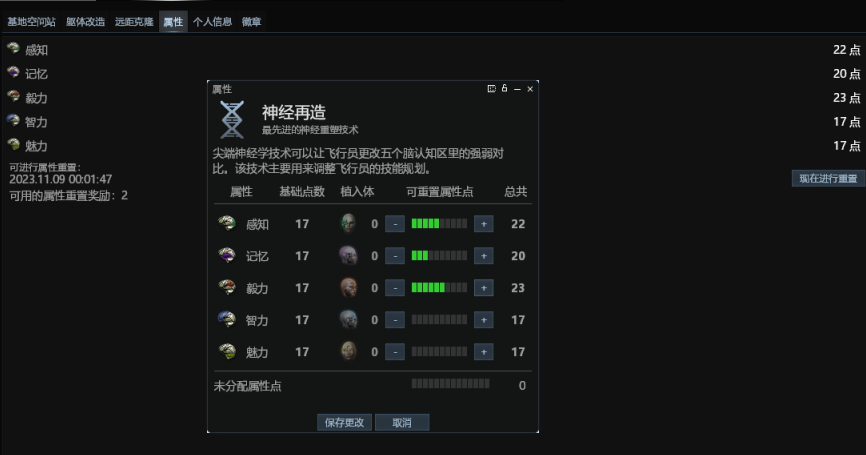Click the 记忆 purple implant icon
866x455 pixels.
(348, 256)
